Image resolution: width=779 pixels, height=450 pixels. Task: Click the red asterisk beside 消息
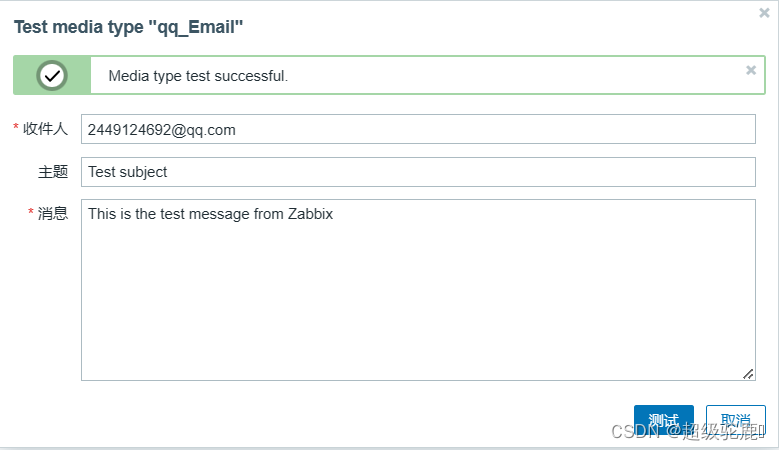click(x=30, y=212)
